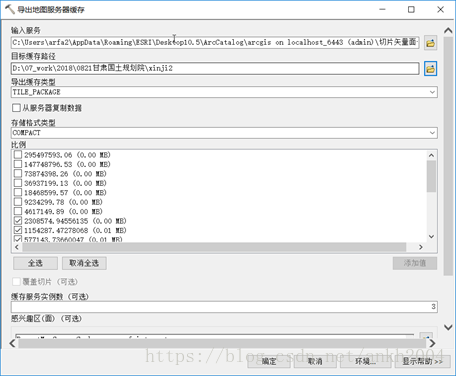The width and height of the screenshot is (456, 376).
Task: Check the 295497593.06 scale checkbox
Action: 18,155
